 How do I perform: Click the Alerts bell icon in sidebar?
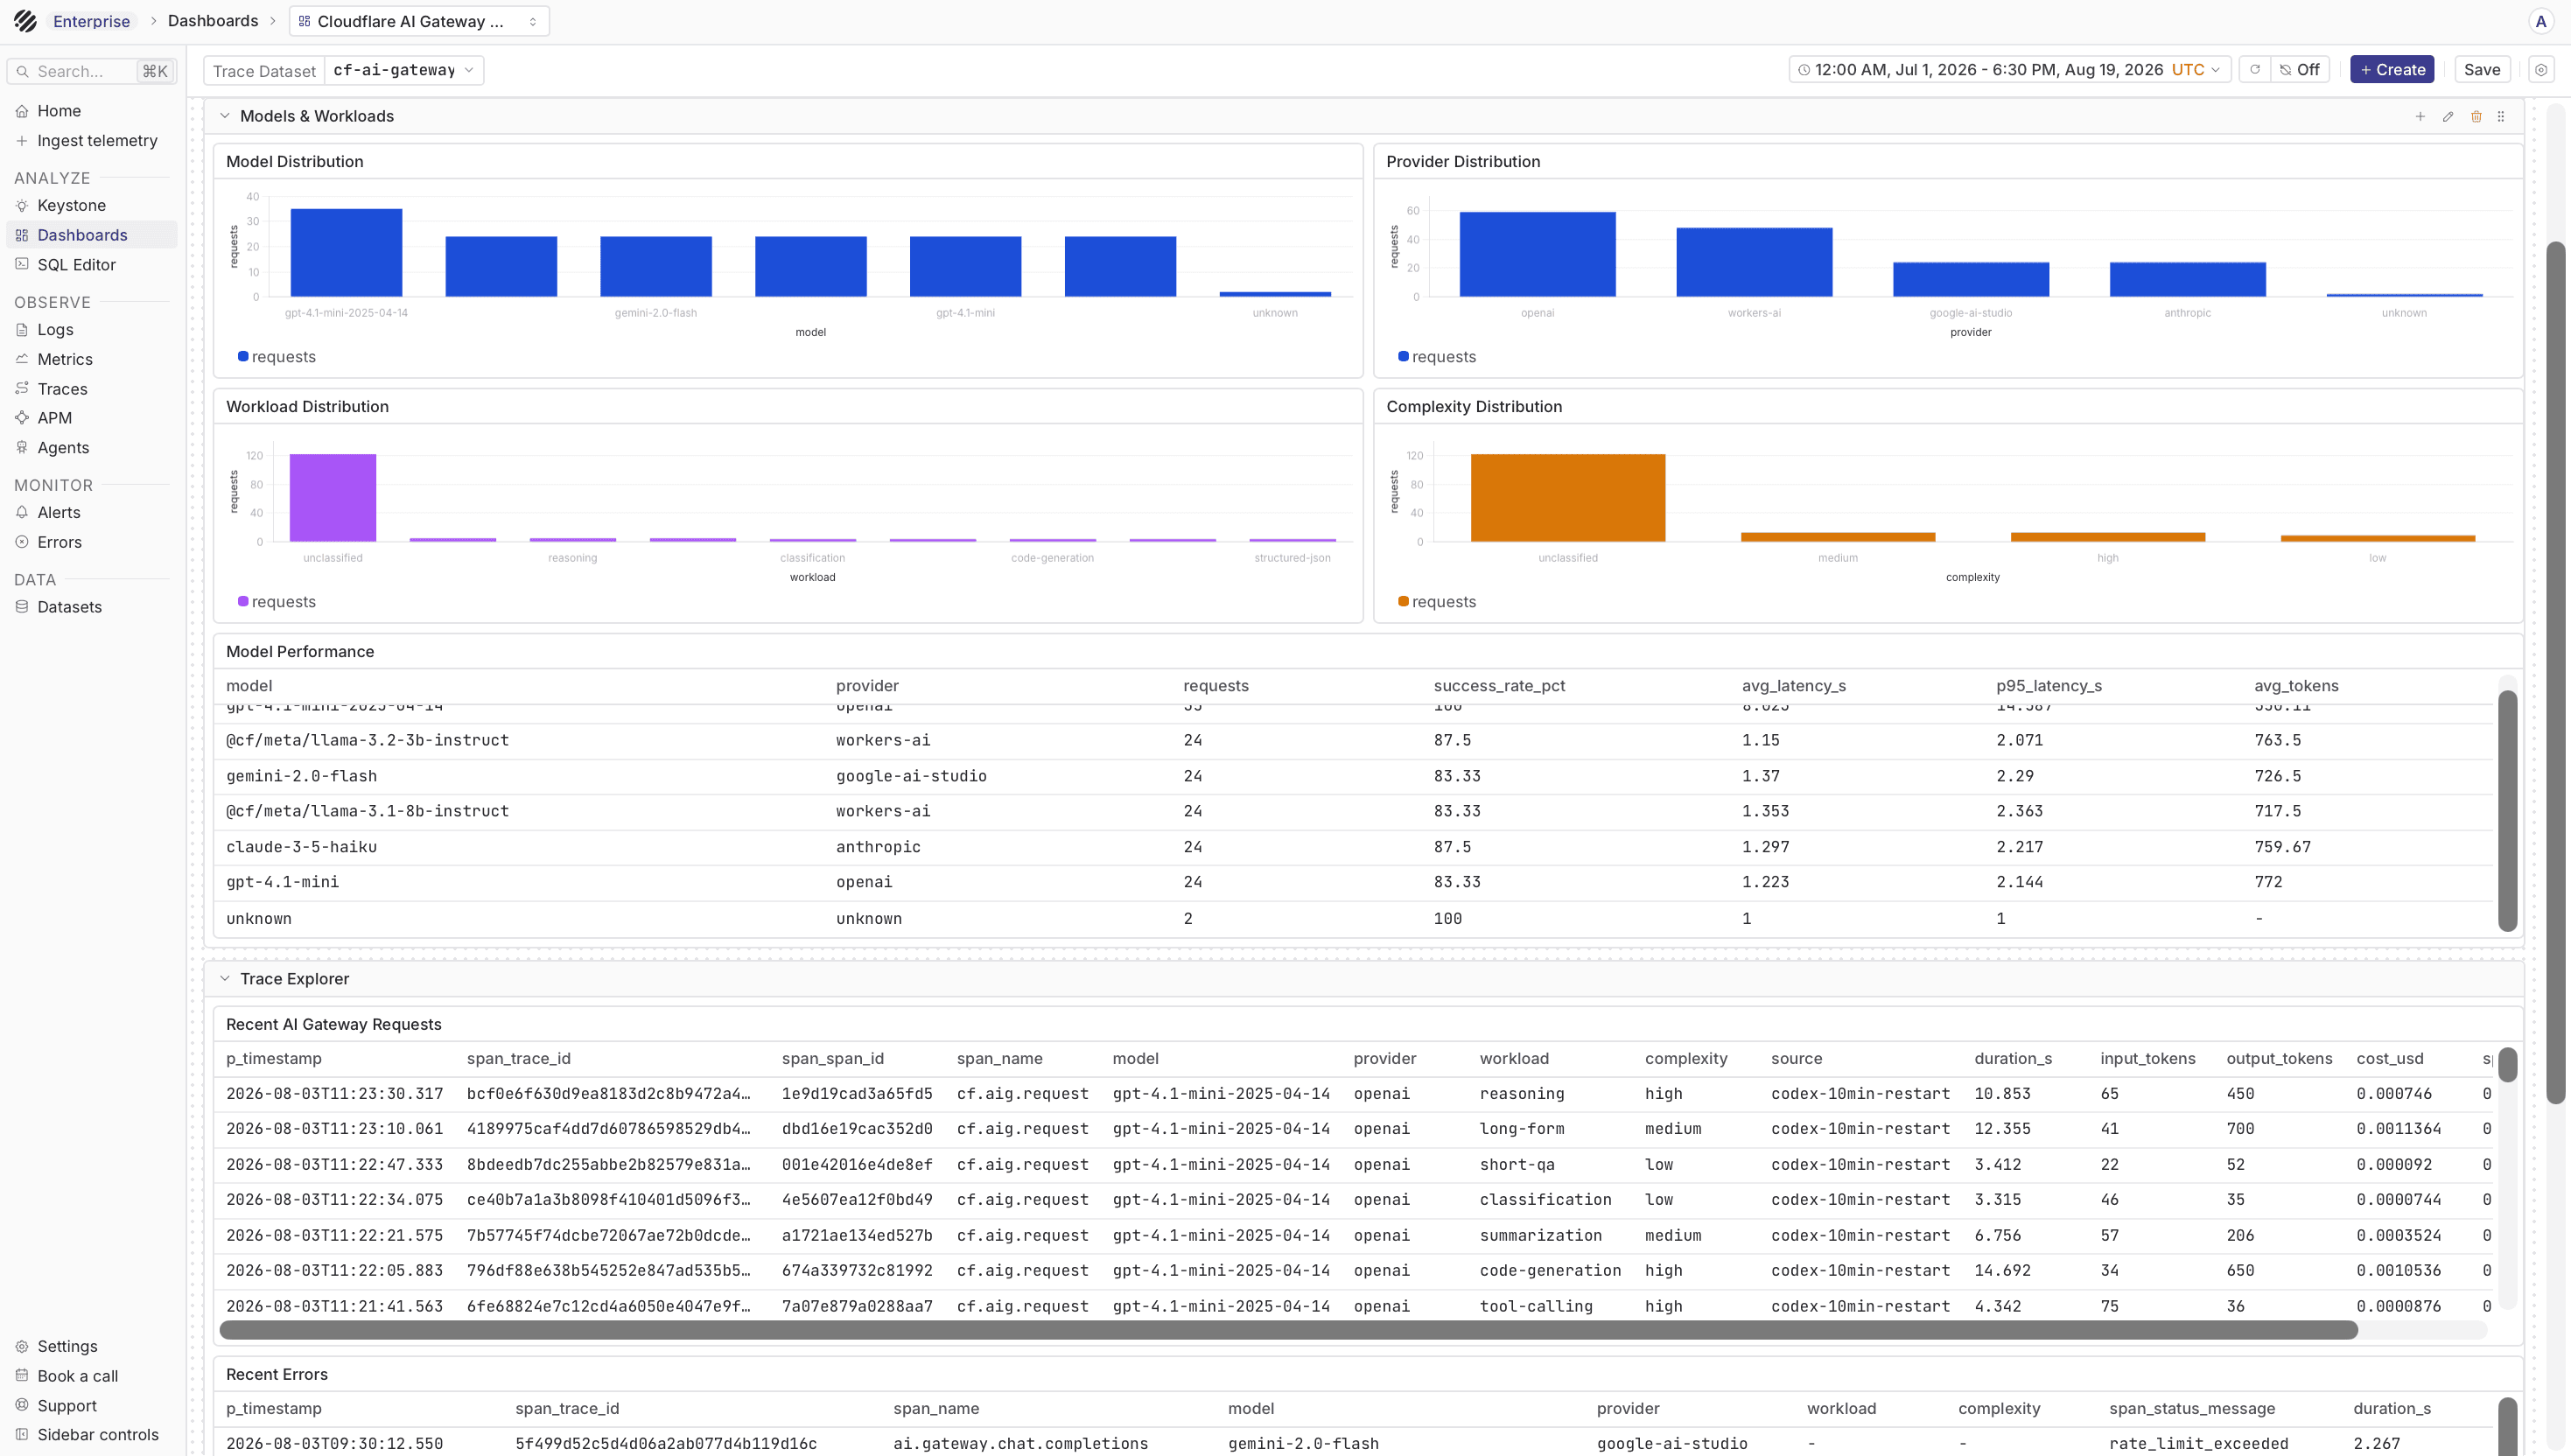pos(22,512)
